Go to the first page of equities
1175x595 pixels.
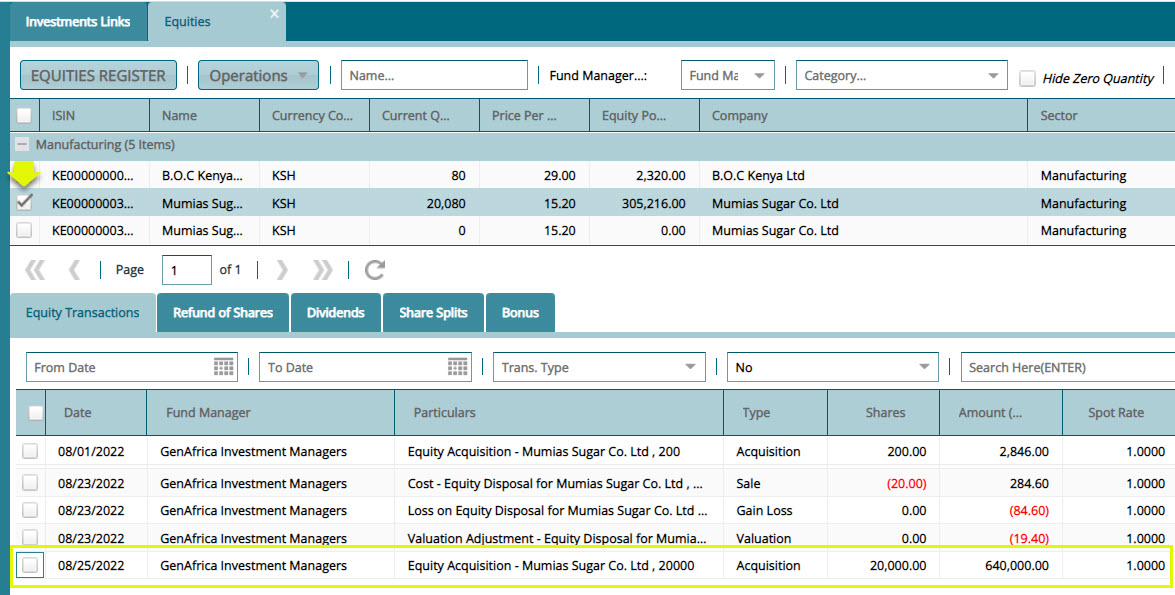(x=35, y=270)
